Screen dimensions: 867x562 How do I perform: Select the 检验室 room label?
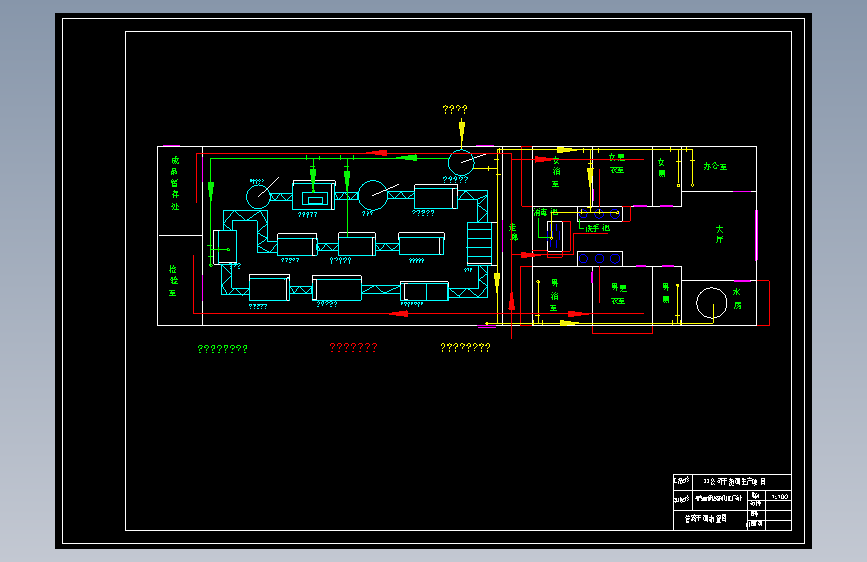point(173,280)
